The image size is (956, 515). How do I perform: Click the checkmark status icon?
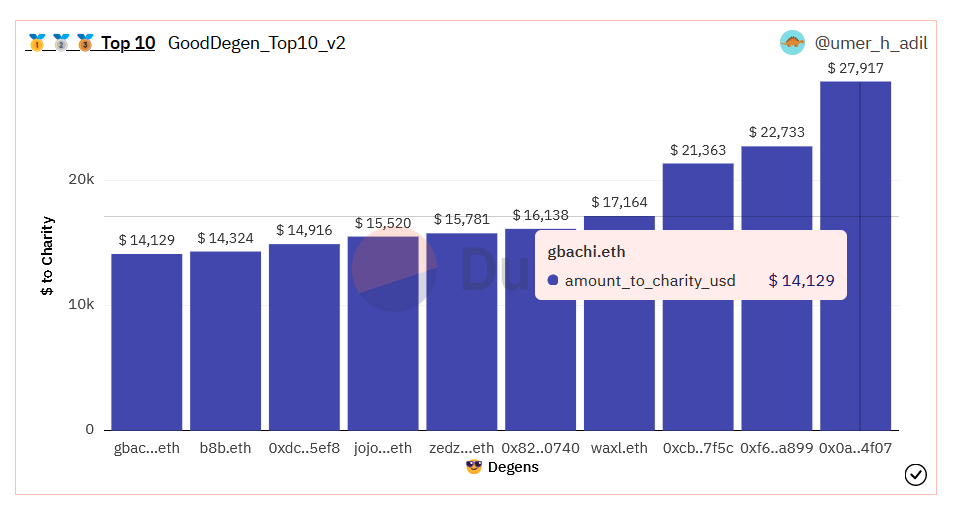click(915, 474)
